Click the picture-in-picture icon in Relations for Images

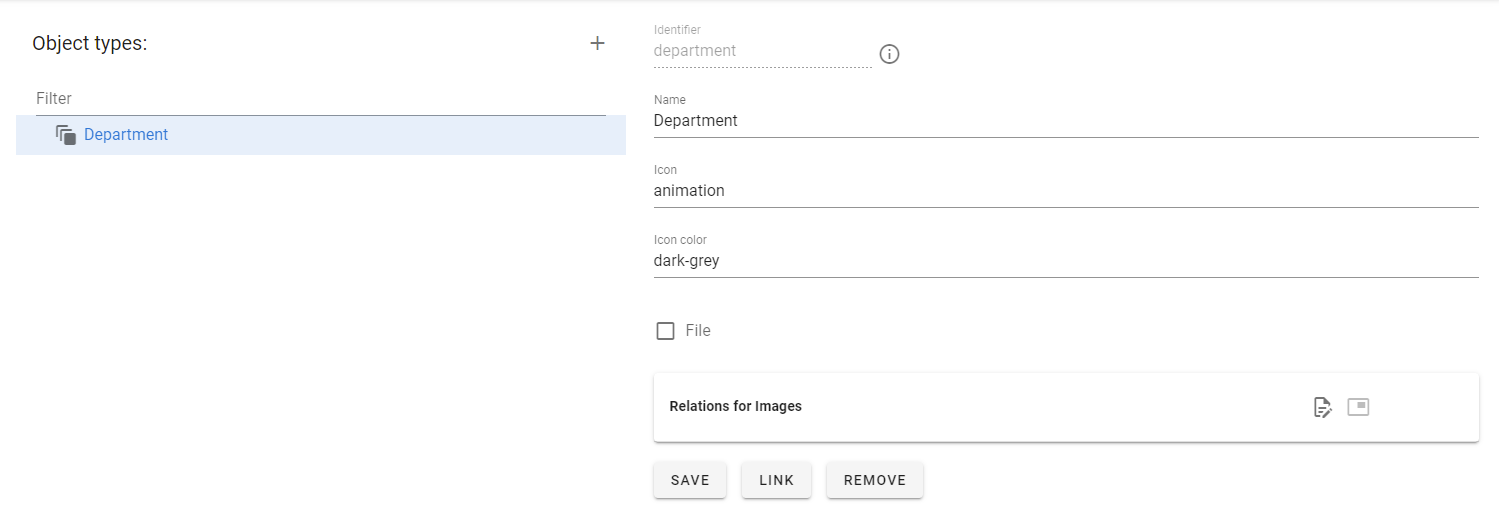point(1358,407)
